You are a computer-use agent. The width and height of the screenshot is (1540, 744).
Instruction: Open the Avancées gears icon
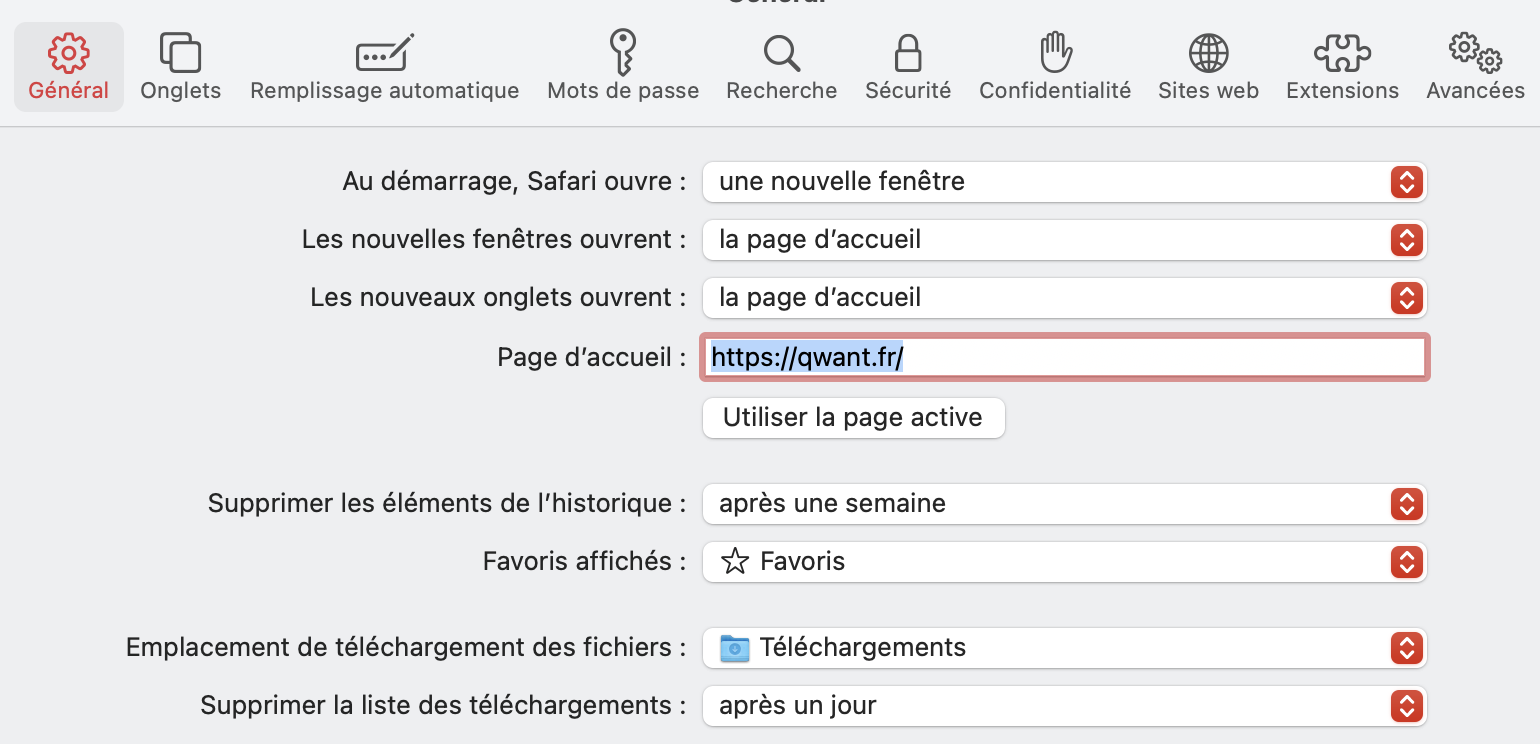(x=1475, y=53)
